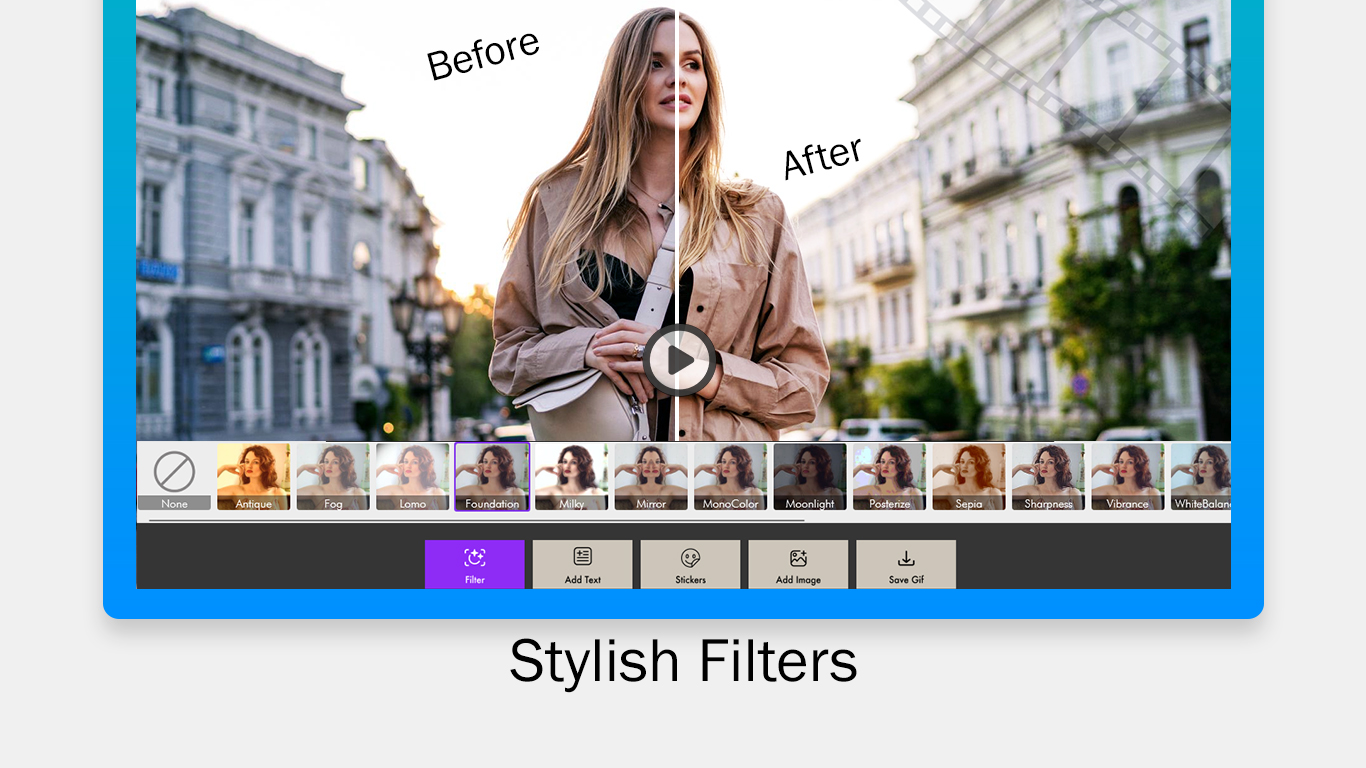Select the Foundation filter thumbnail
This screenshot has width=1366, height=768.
point(492,477)
